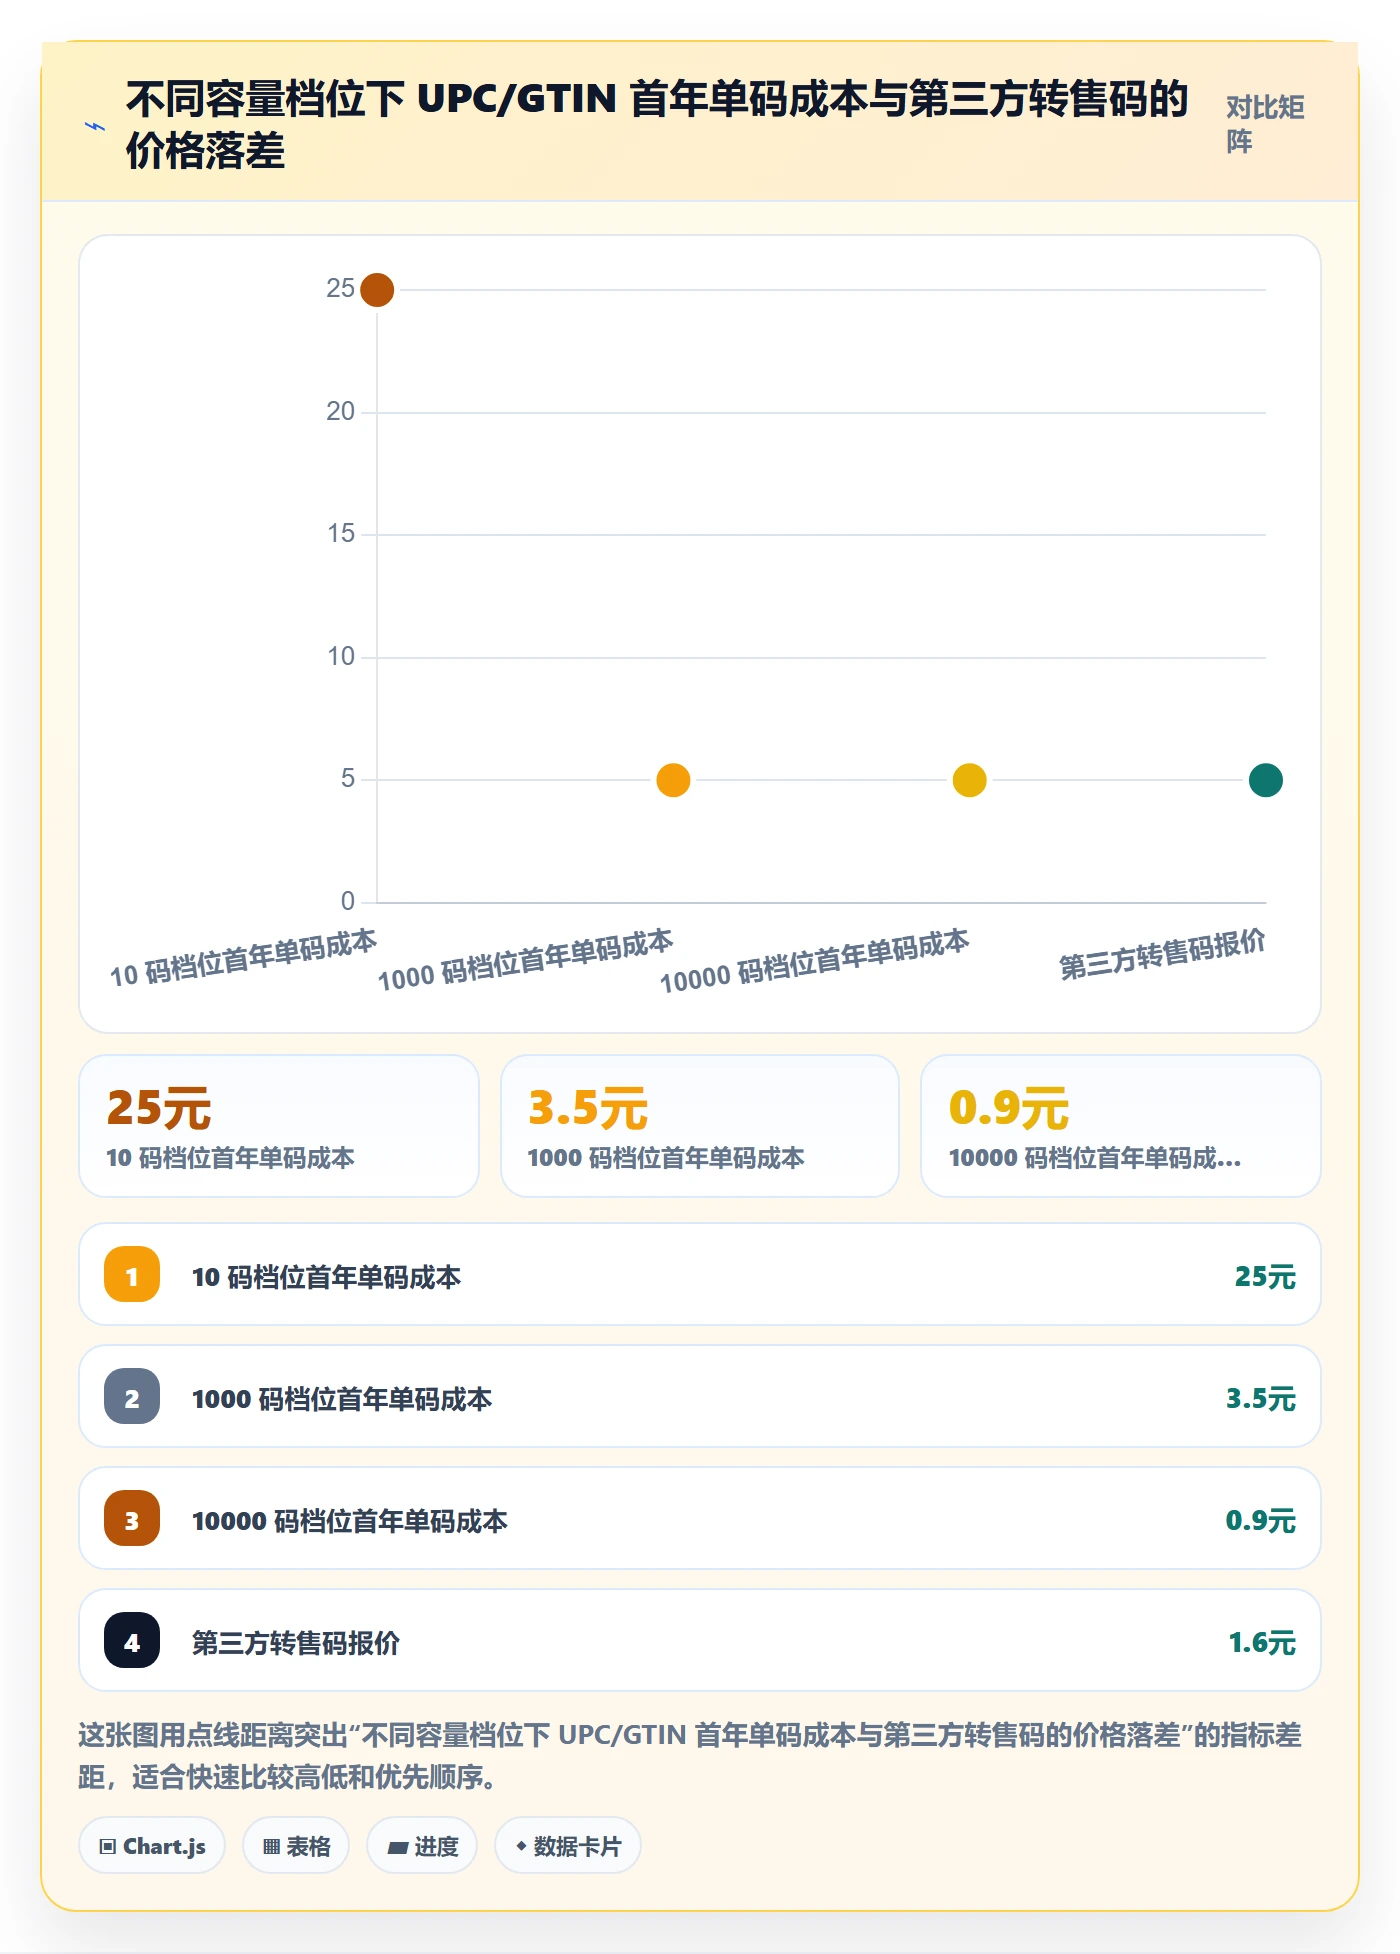The width and height of the screenshot is (1400, 1954).
Task: Open the 3.5元 summary card
Action: click(700, 1126)
